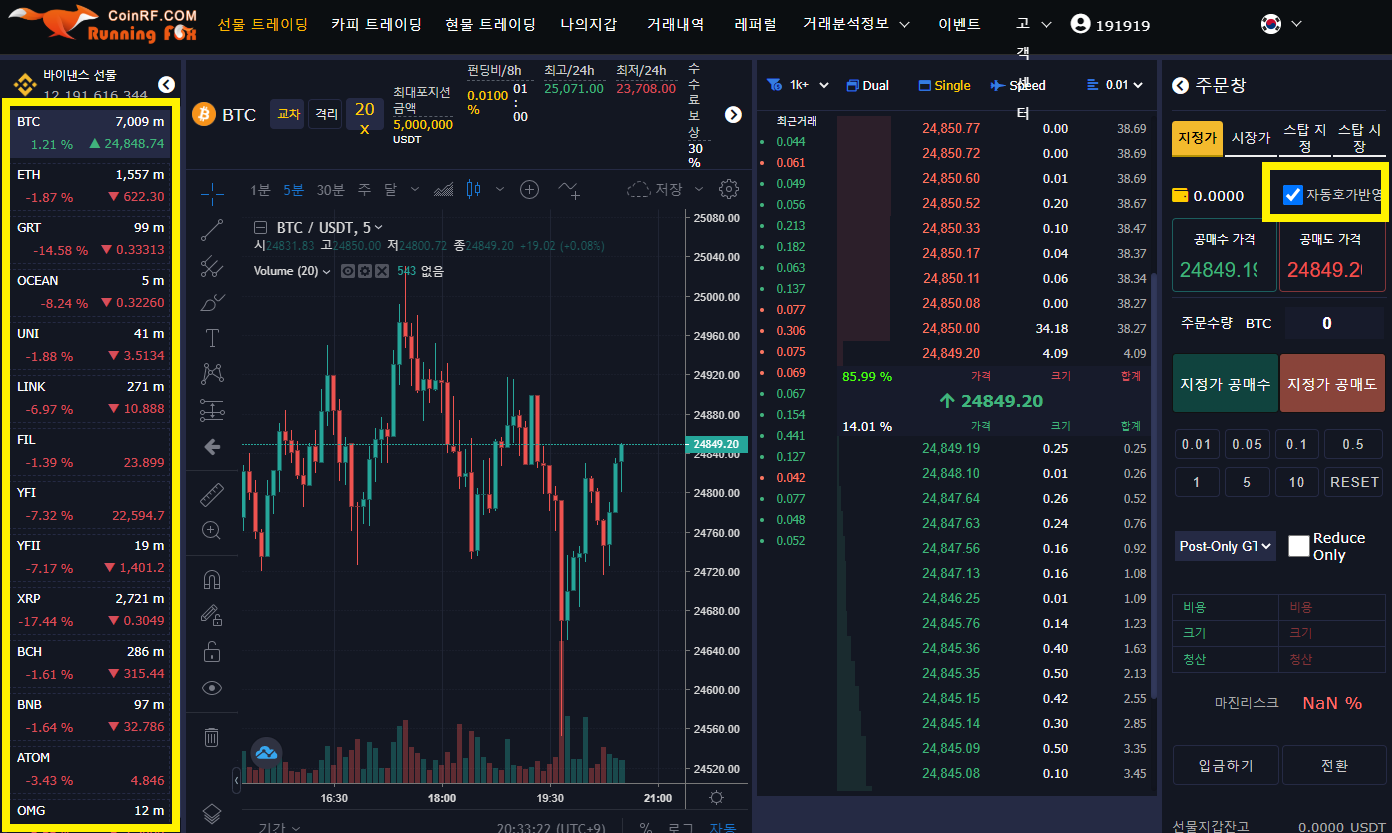Viewport: 1392px width, 833px height.
Task: Select cross margin mode 교차
Action: (288, 114)
